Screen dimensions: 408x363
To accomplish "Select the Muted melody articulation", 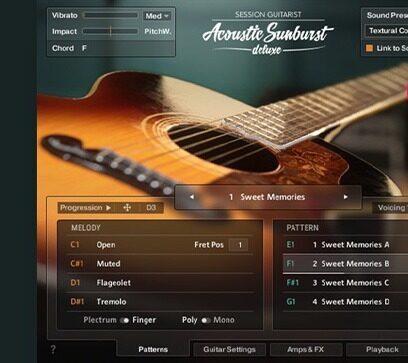I will (108, 264).
